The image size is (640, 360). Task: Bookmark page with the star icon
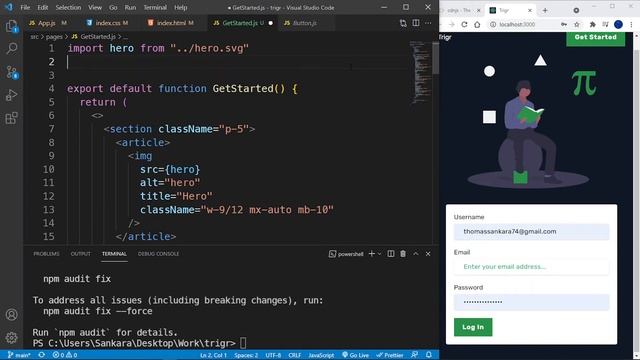[x=577, y=24]
